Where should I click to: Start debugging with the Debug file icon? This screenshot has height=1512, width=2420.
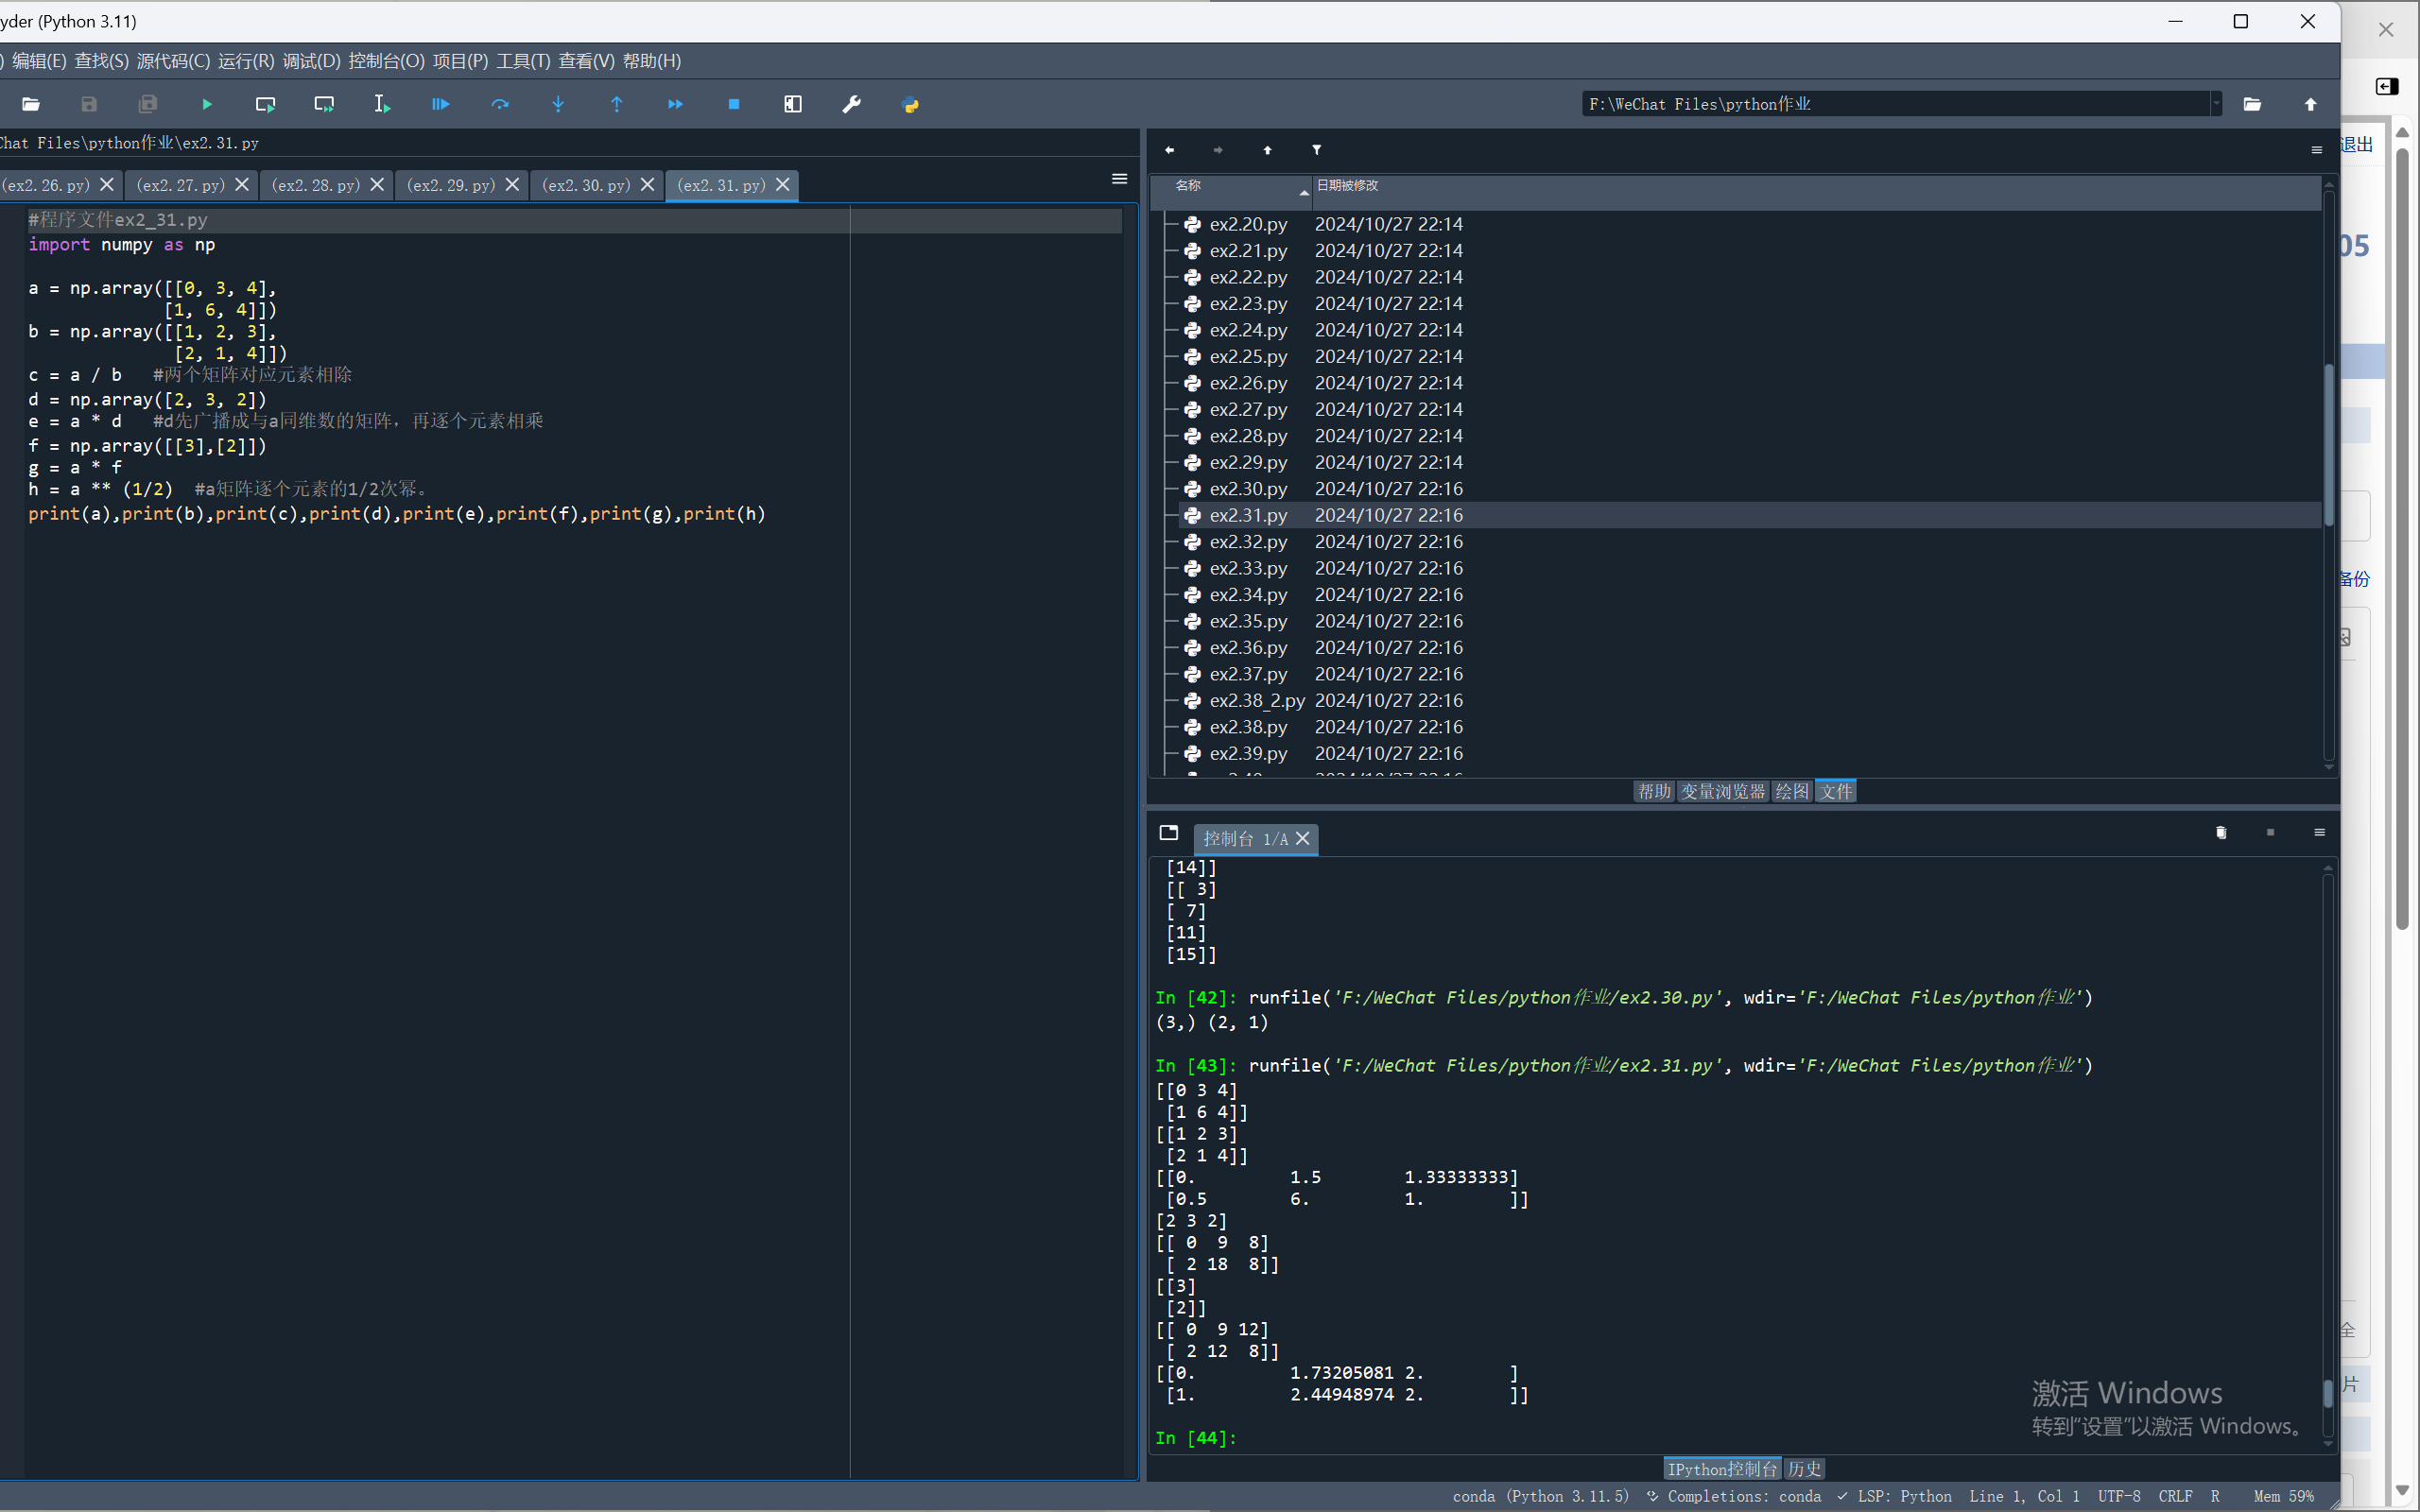click(x=440, y=104)
